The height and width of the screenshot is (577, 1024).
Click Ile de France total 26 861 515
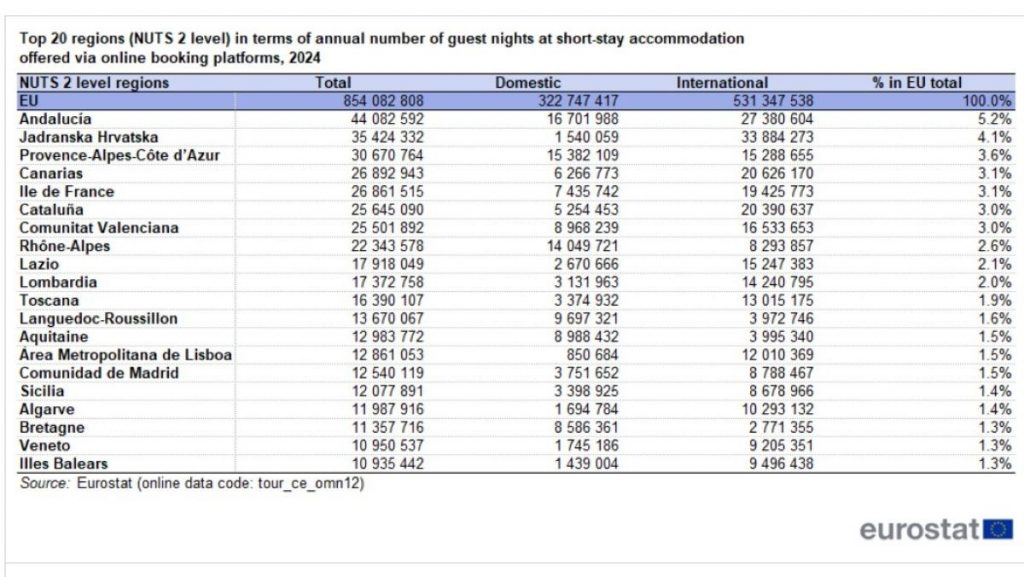pos(387,192)
